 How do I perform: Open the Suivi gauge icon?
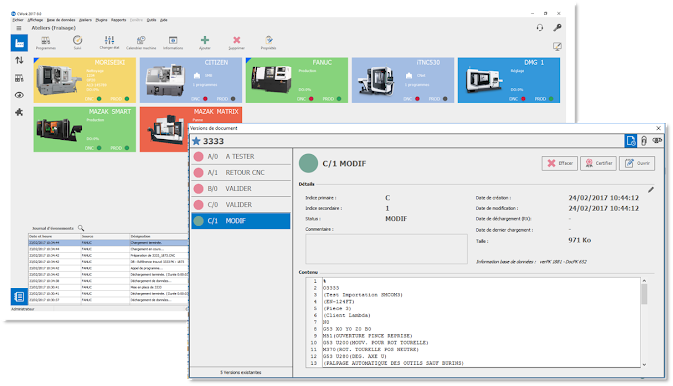pyautogui.click(x=77, y=43)
